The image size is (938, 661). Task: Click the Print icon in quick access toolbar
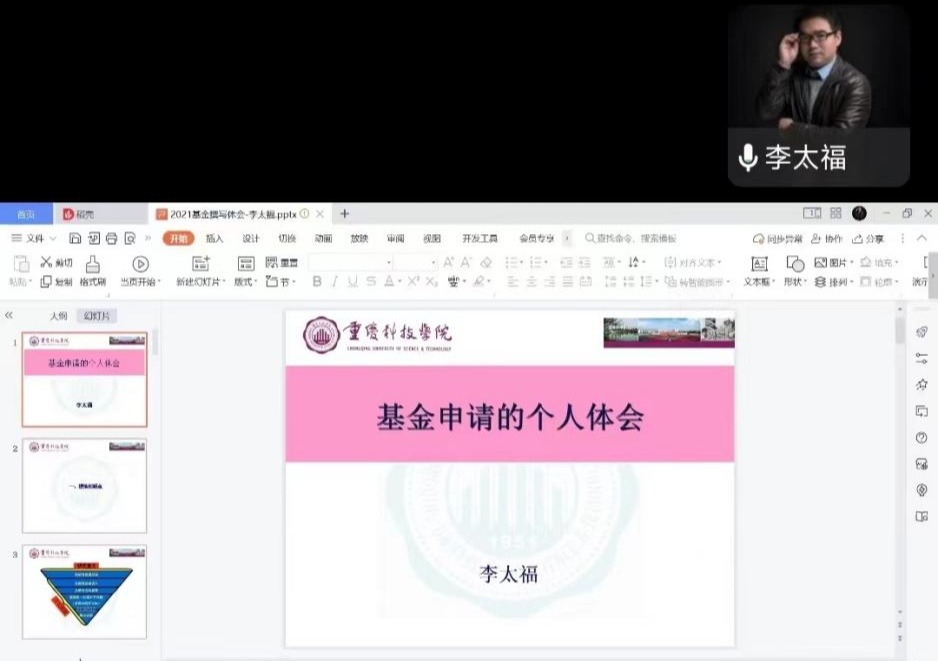coord(112,239)
